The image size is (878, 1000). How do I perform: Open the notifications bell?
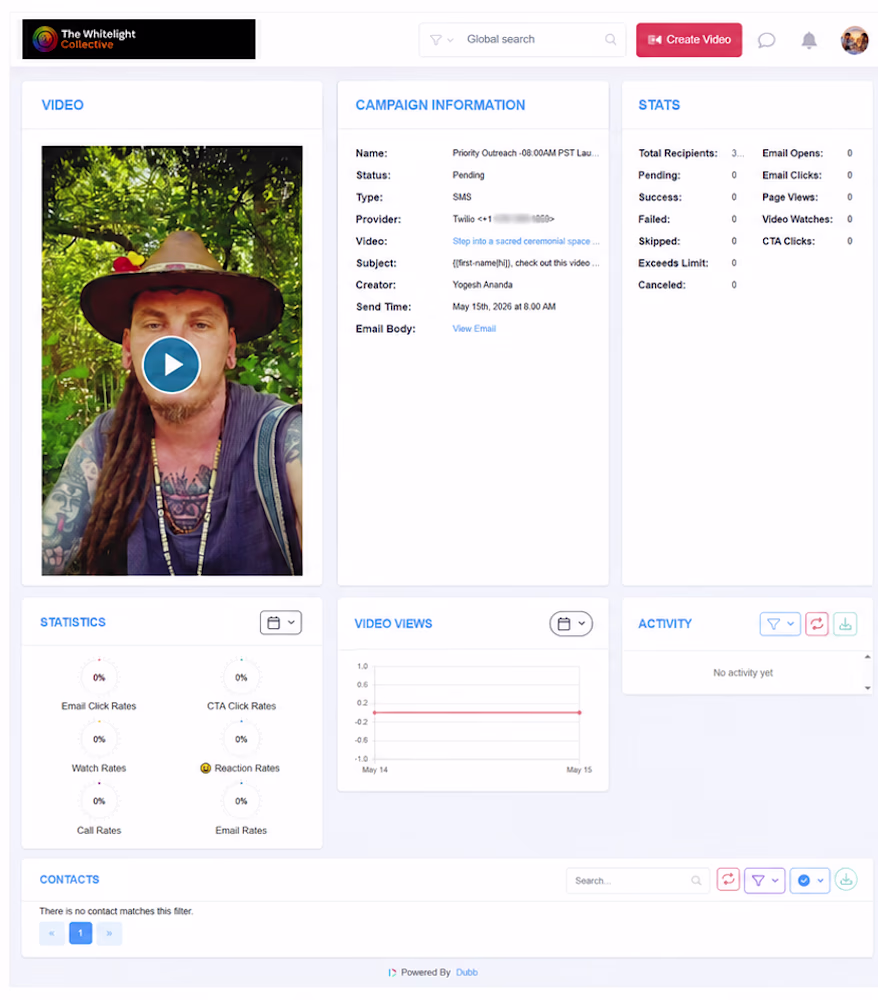click(808, 41)
